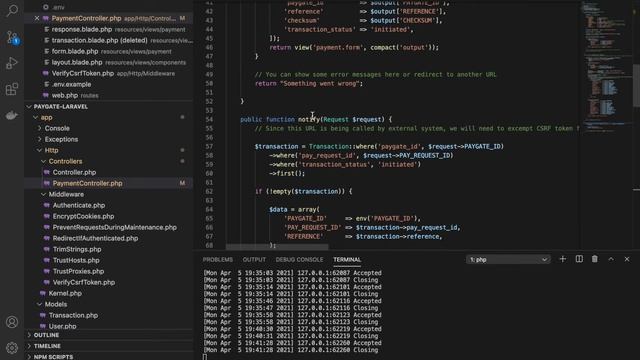Viewport: 640px width, 360px height.
Task: Open PaymentController.php in Controllers folder
Action: point(109,184)
